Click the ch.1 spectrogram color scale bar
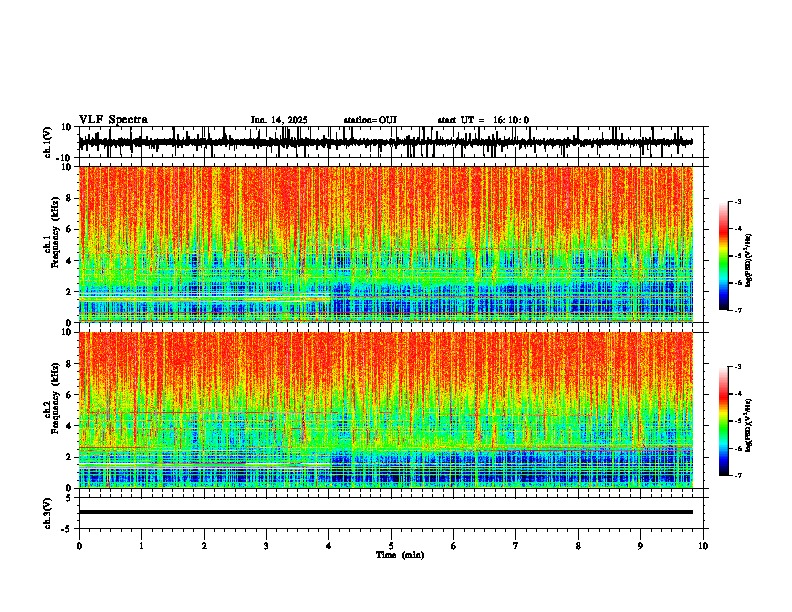The width and height of the screenshot is (792, 612). coord(723,256)
